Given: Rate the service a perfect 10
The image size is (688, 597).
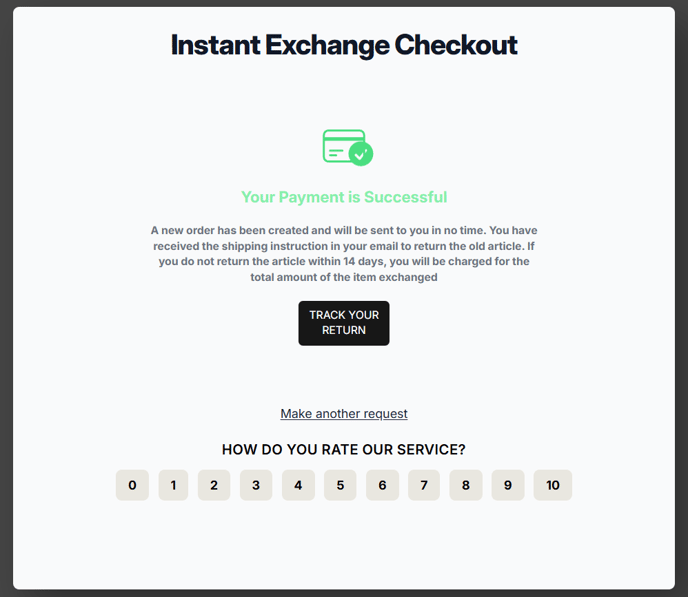Looking at the screenshot, I should (552, 485).
